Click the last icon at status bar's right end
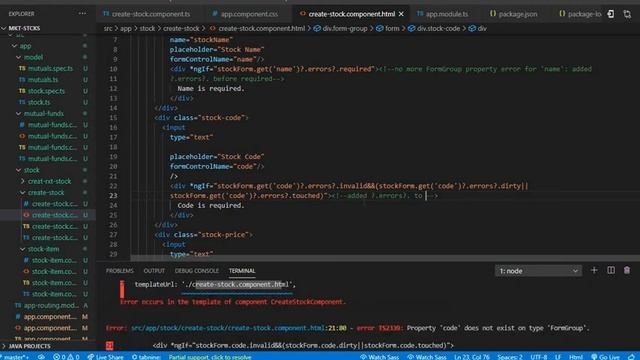This screenshot has width=640, height=360. pyautogui.click(x=631, y=357)
